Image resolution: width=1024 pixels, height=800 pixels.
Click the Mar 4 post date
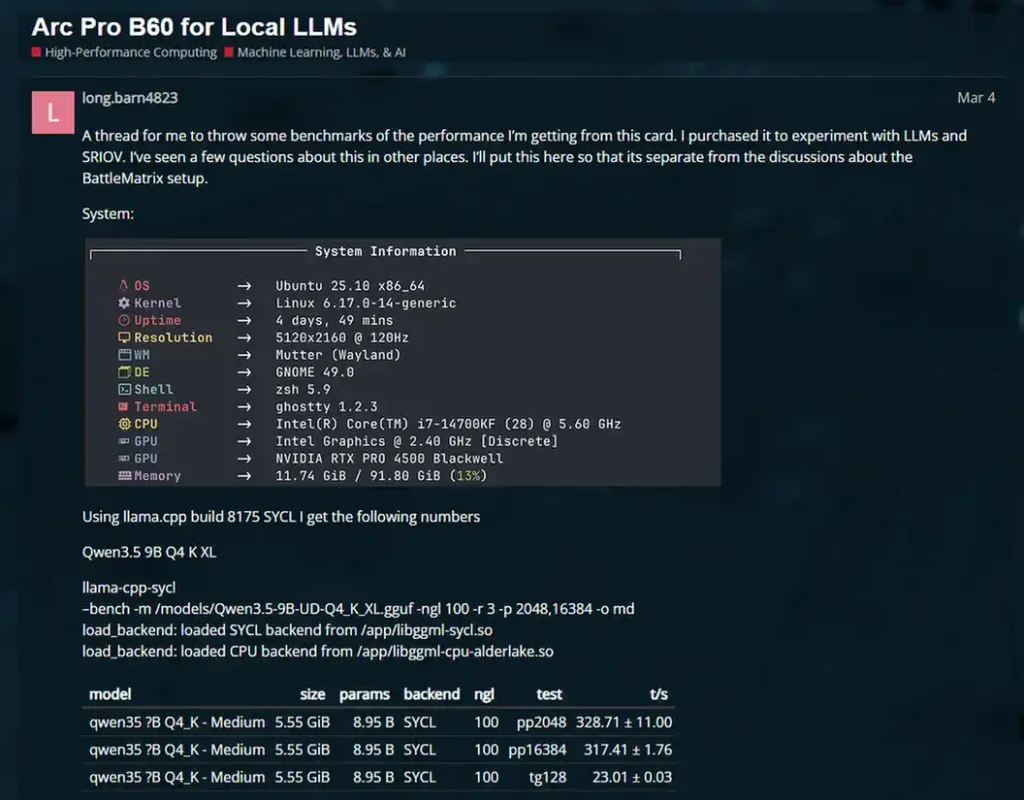pyautogui.click(x=976, y=97)
